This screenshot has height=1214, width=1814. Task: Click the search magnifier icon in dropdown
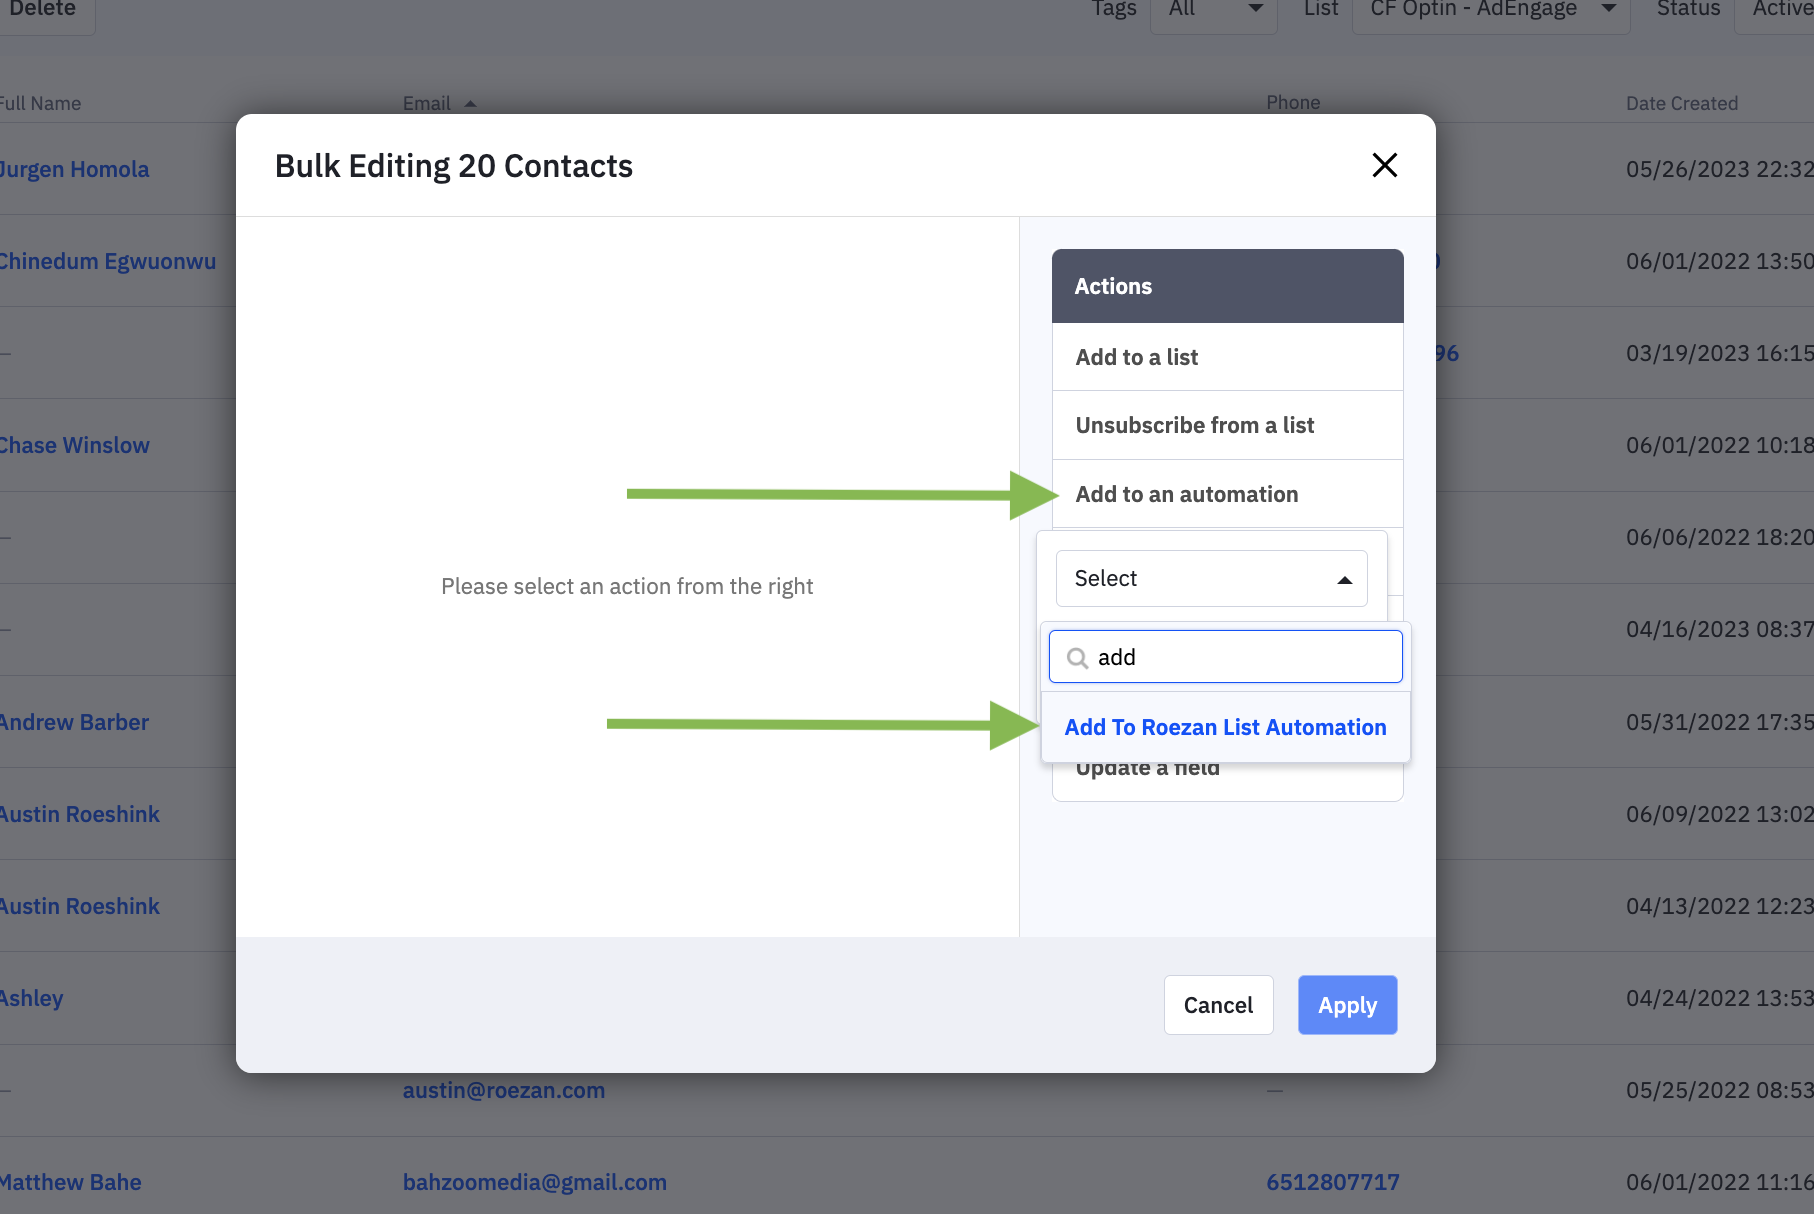tap(1077, 658)
